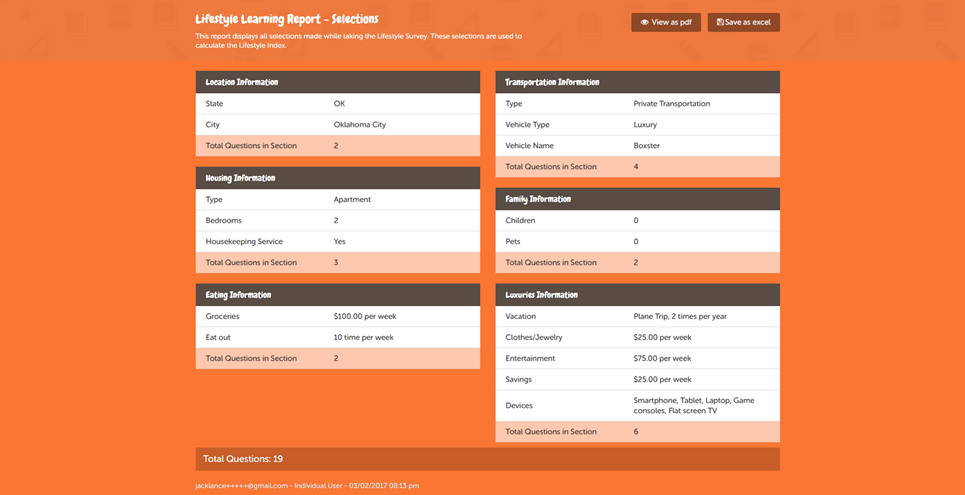The image size is (965, 495).
Task: Select the Private Transportation type value
Action: (671, 104)
